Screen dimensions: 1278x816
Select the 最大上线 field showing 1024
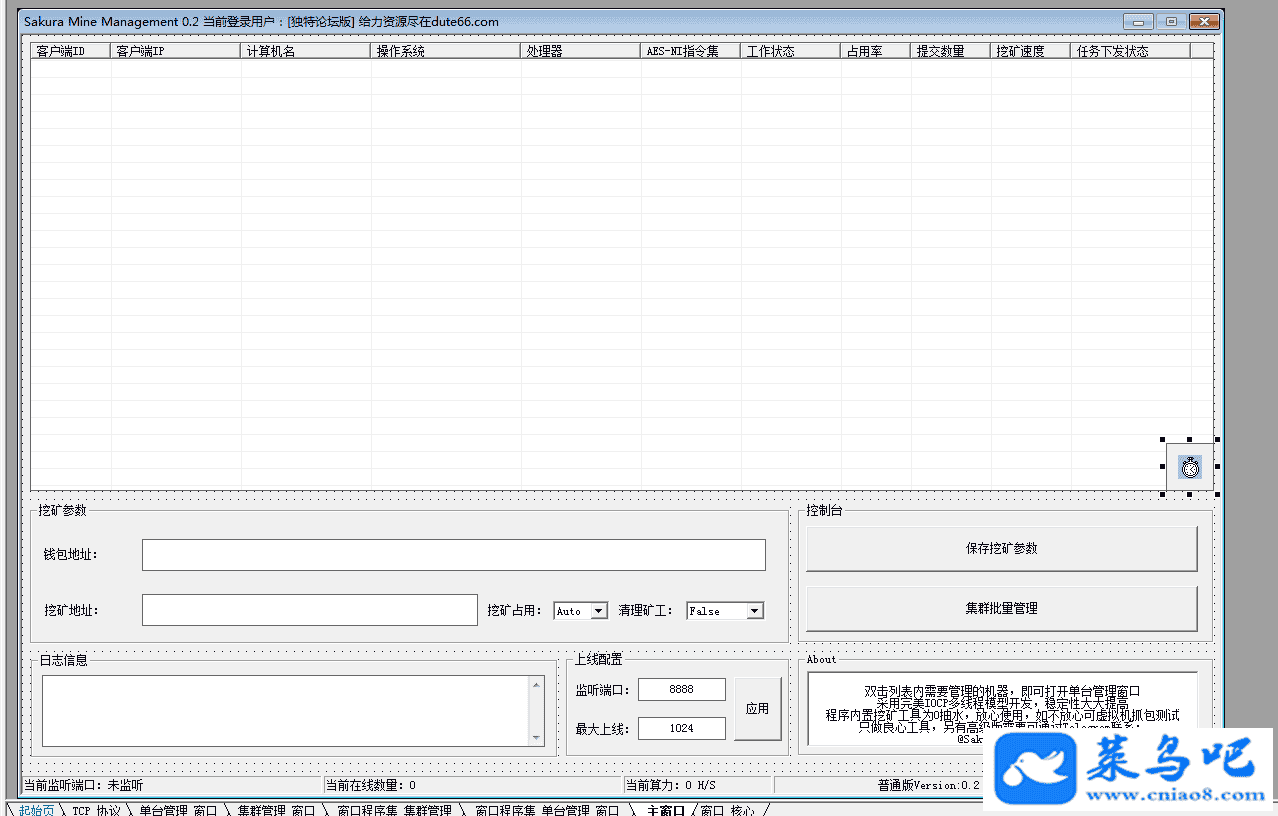681,728
